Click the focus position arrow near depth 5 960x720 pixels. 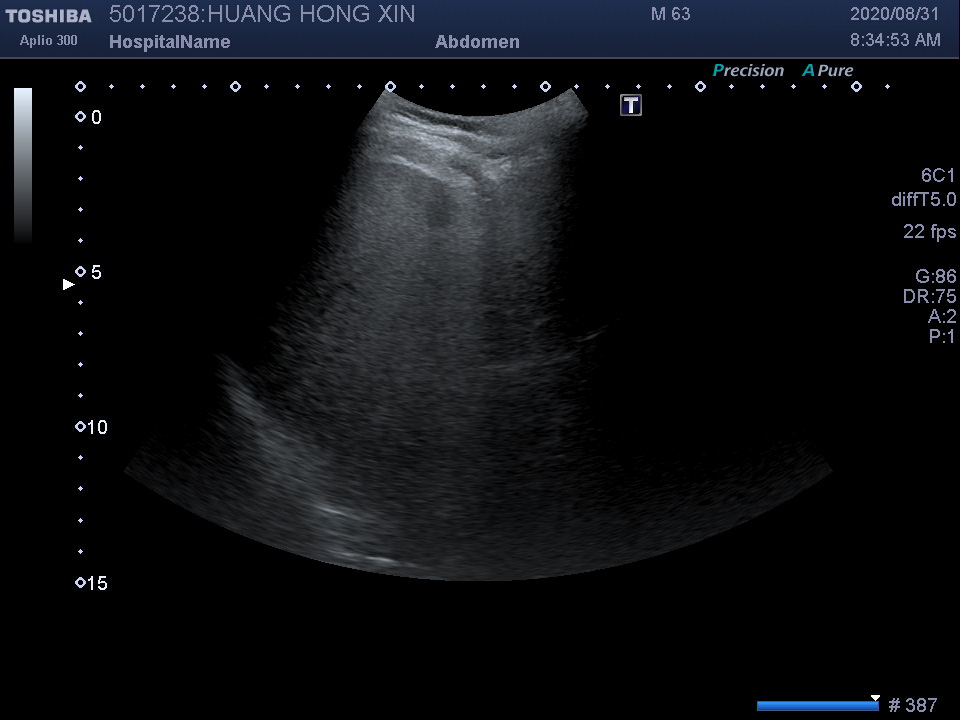69,285
